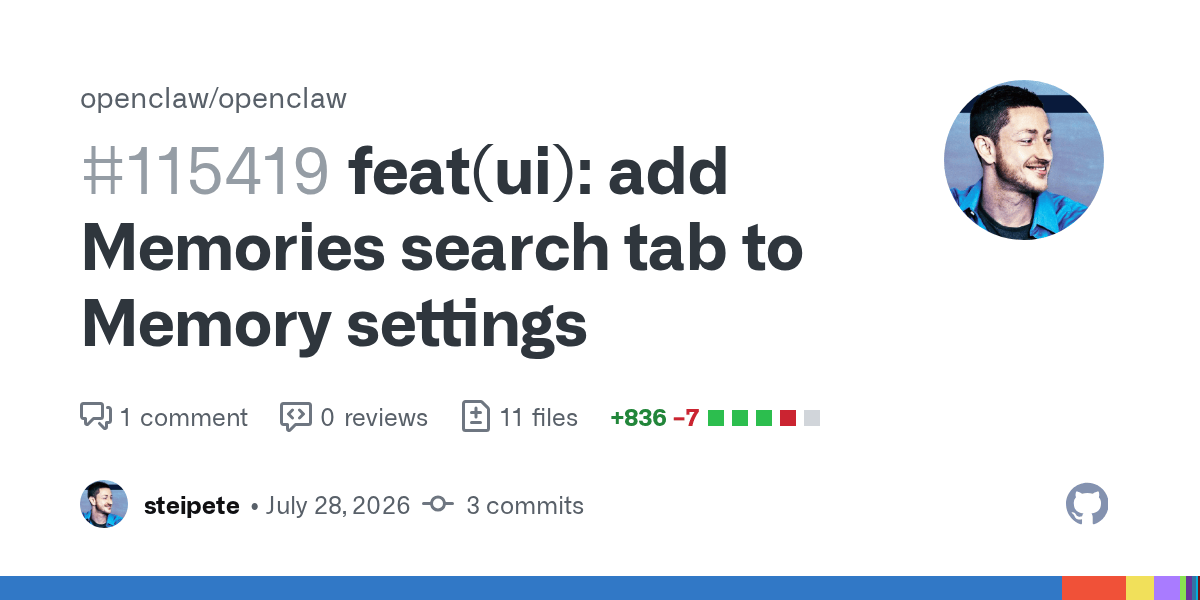Open the "11 files" label
This screenshot has height=600, width=1200.
(539, 417)
